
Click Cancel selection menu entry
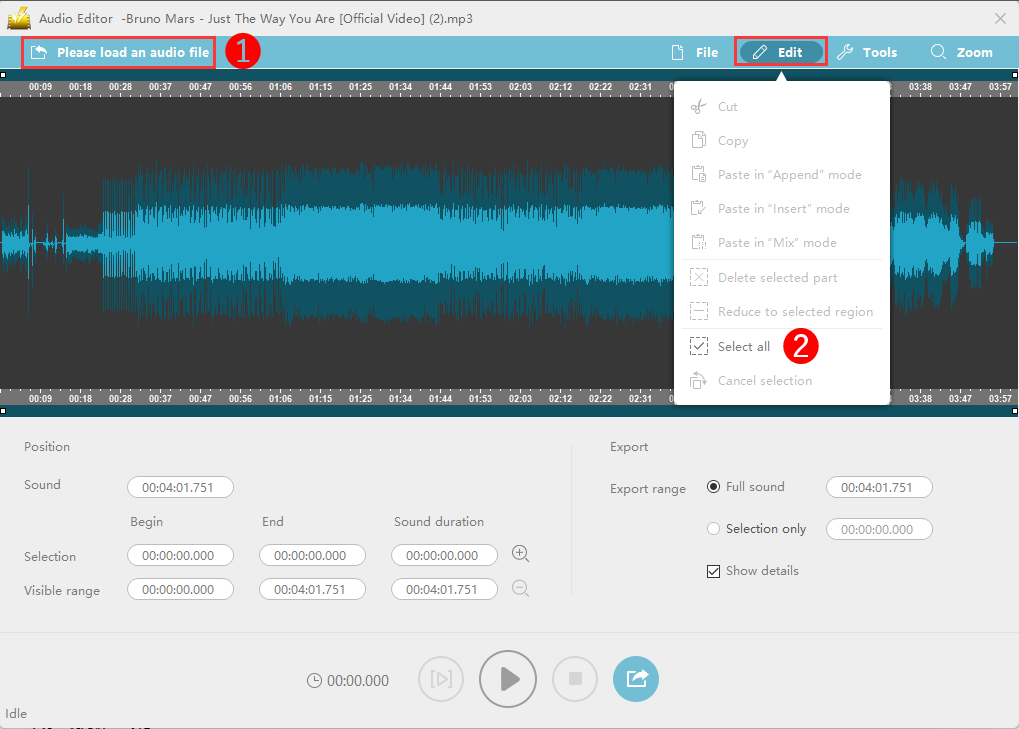(764, 381)
